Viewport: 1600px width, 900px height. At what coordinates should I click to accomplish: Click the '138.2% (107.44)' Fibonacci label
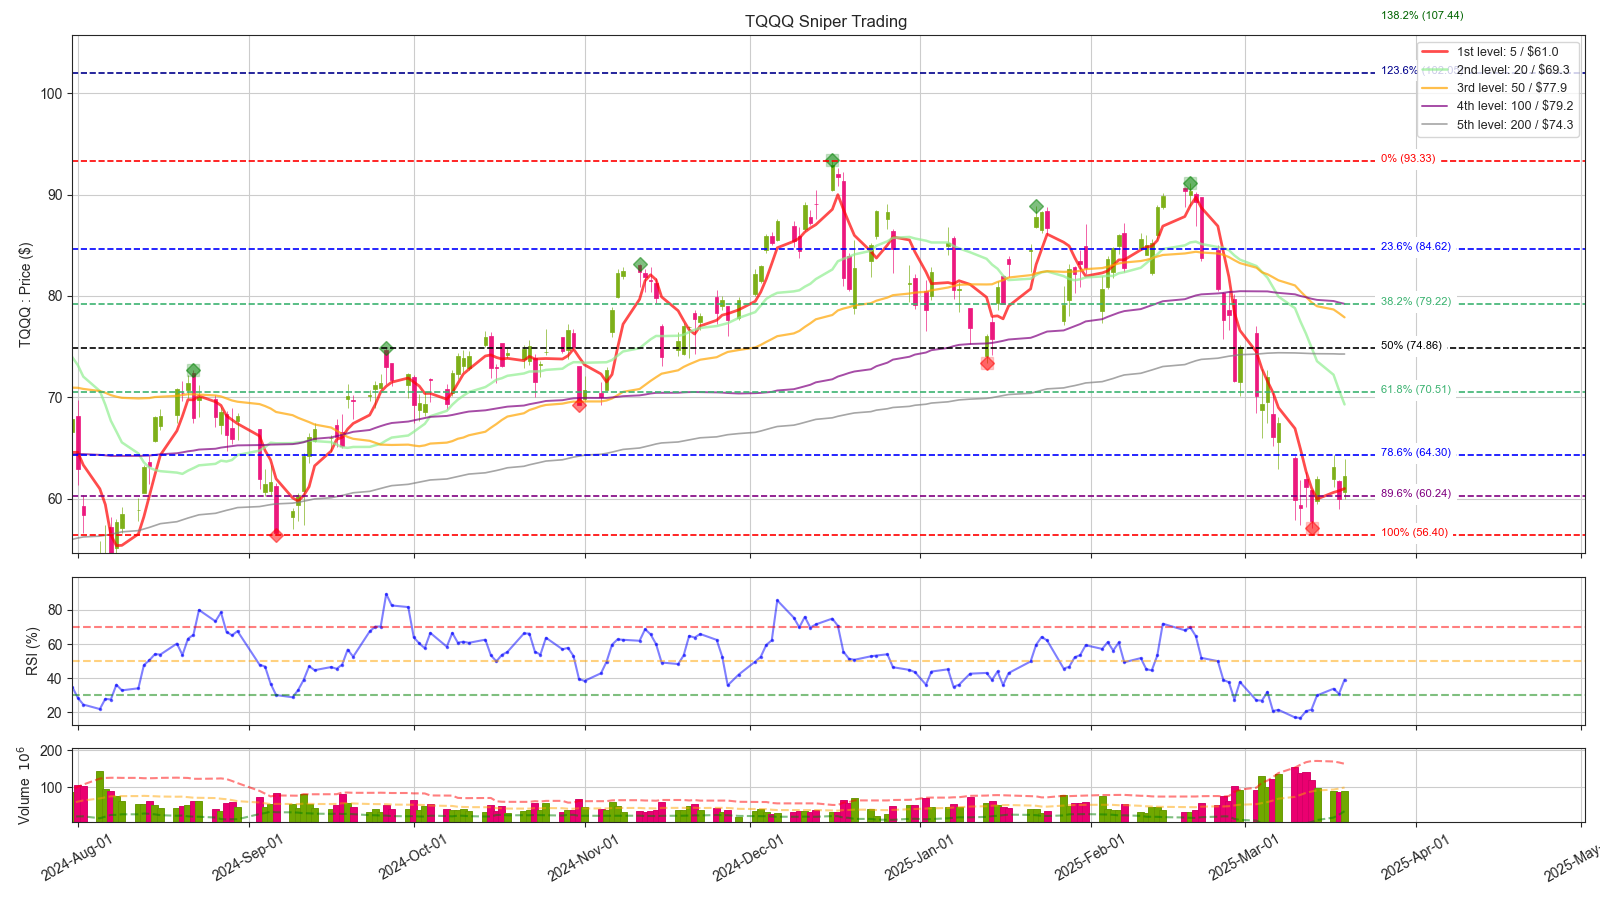(x=1422, y=15)
